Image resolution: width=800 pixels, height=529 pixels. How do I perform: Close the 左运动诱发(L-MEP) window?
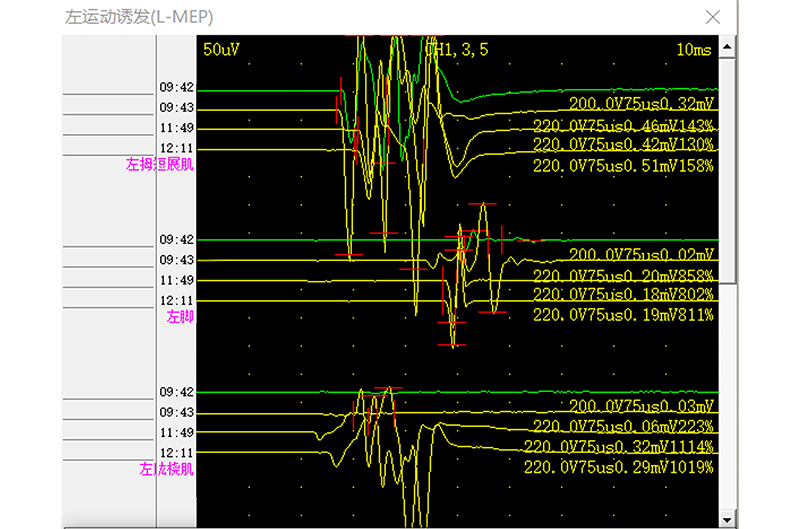(x=713, y=17)
